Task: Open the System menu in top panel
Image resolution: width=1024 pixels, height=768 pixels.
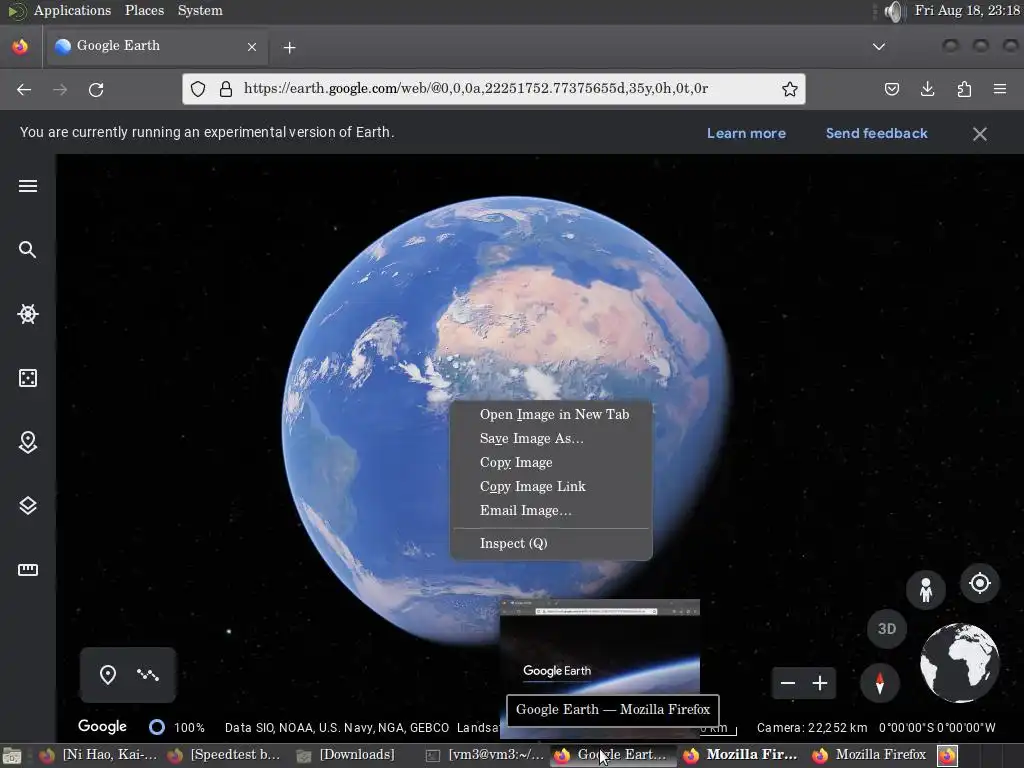Action: coord(200,10)
